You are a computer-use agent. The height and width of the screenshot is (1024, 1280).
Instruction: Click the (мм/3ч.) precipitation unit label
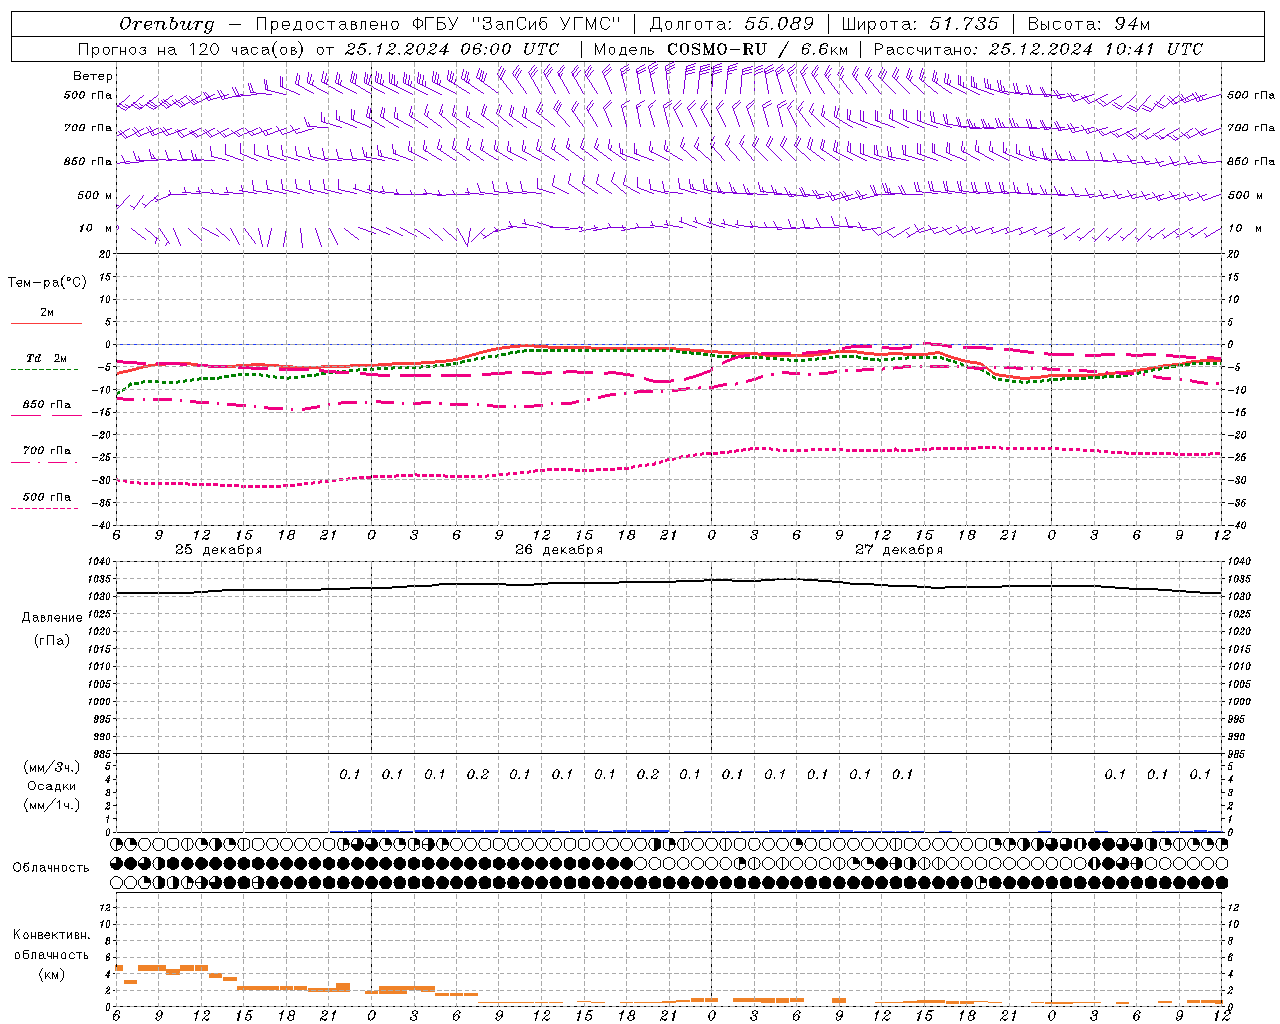52,768
